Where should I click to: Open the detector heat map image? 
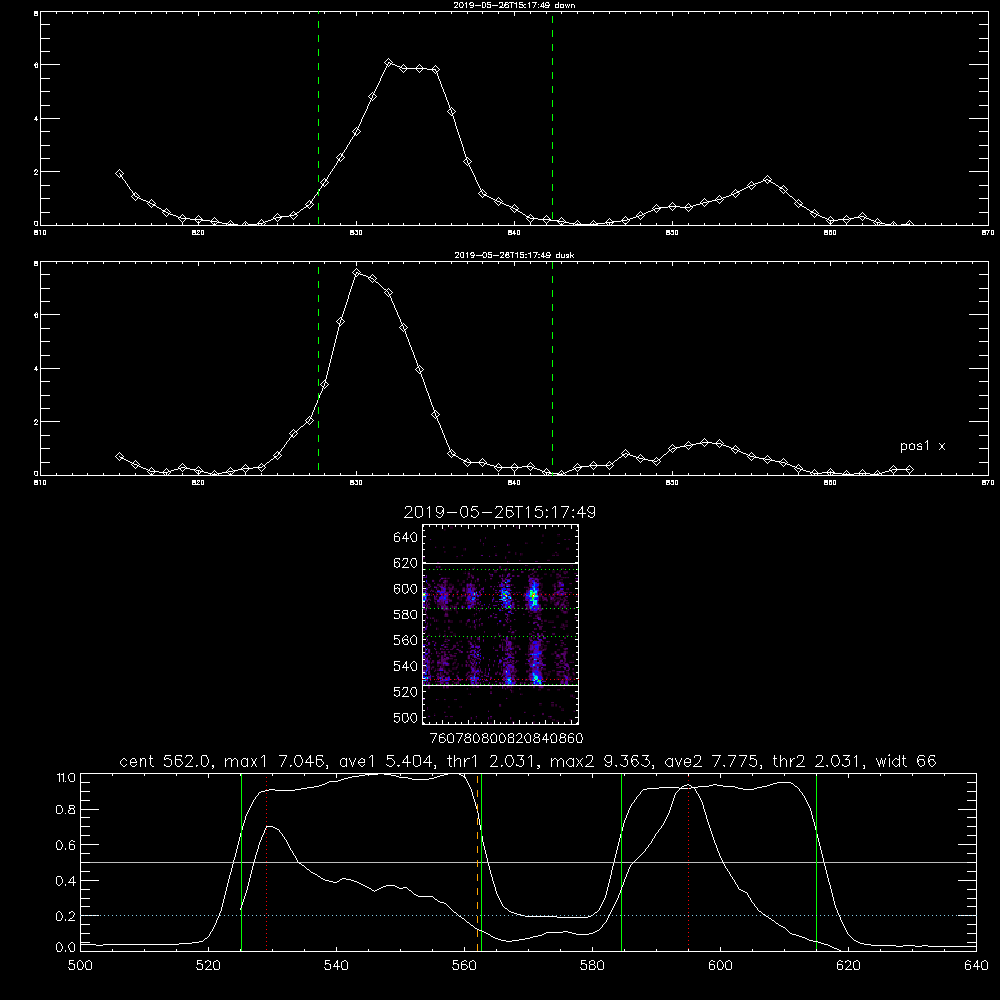pos(500,624)
